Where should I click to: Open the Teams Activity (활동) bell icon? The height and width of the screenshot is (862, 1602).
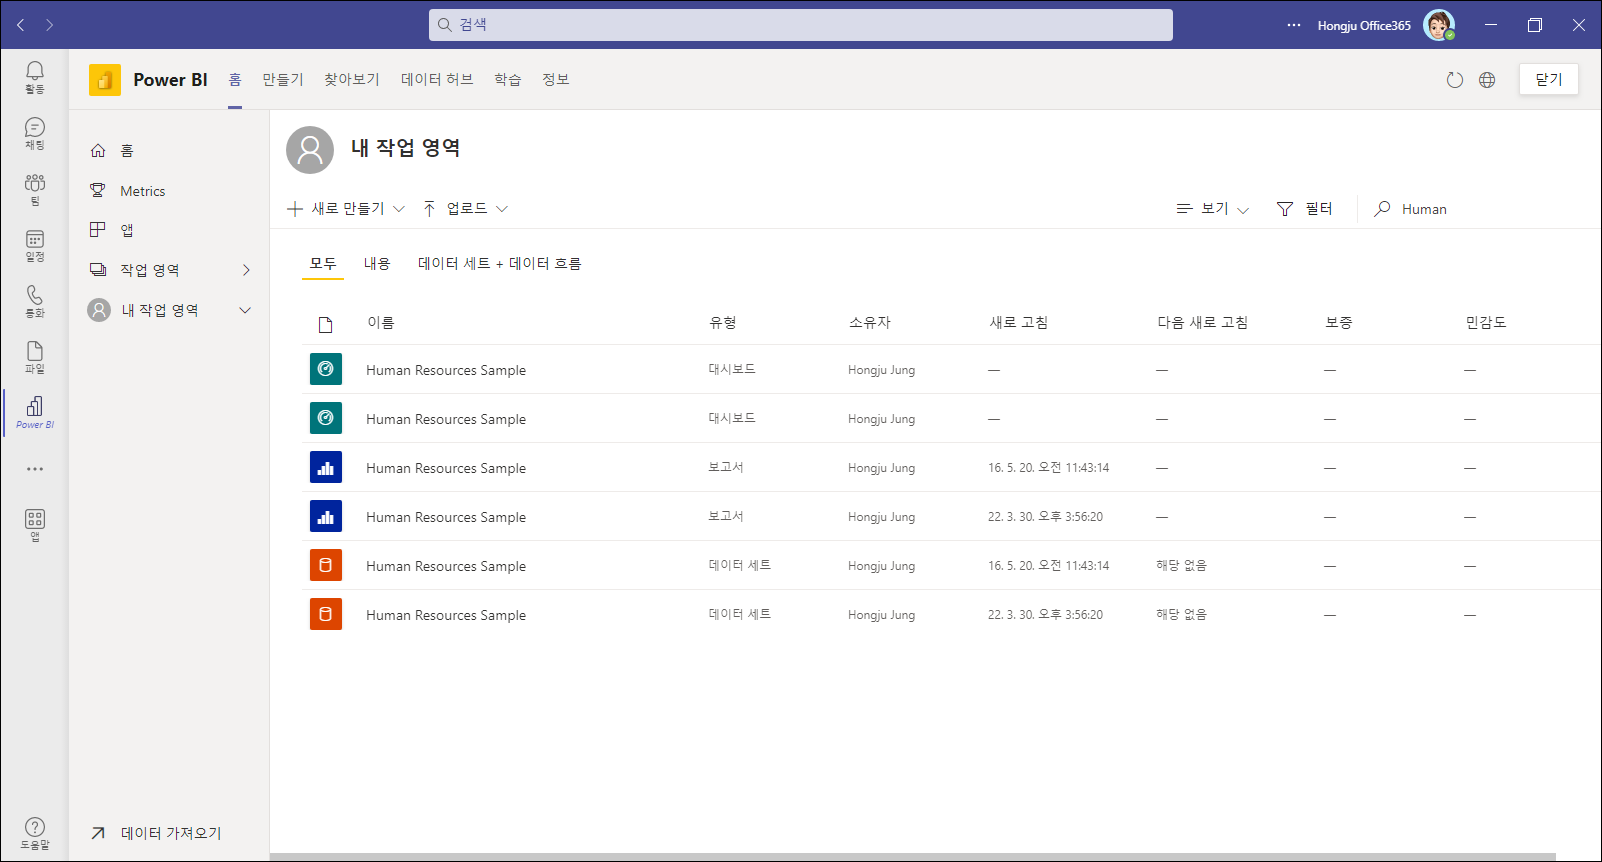point(35,76)
